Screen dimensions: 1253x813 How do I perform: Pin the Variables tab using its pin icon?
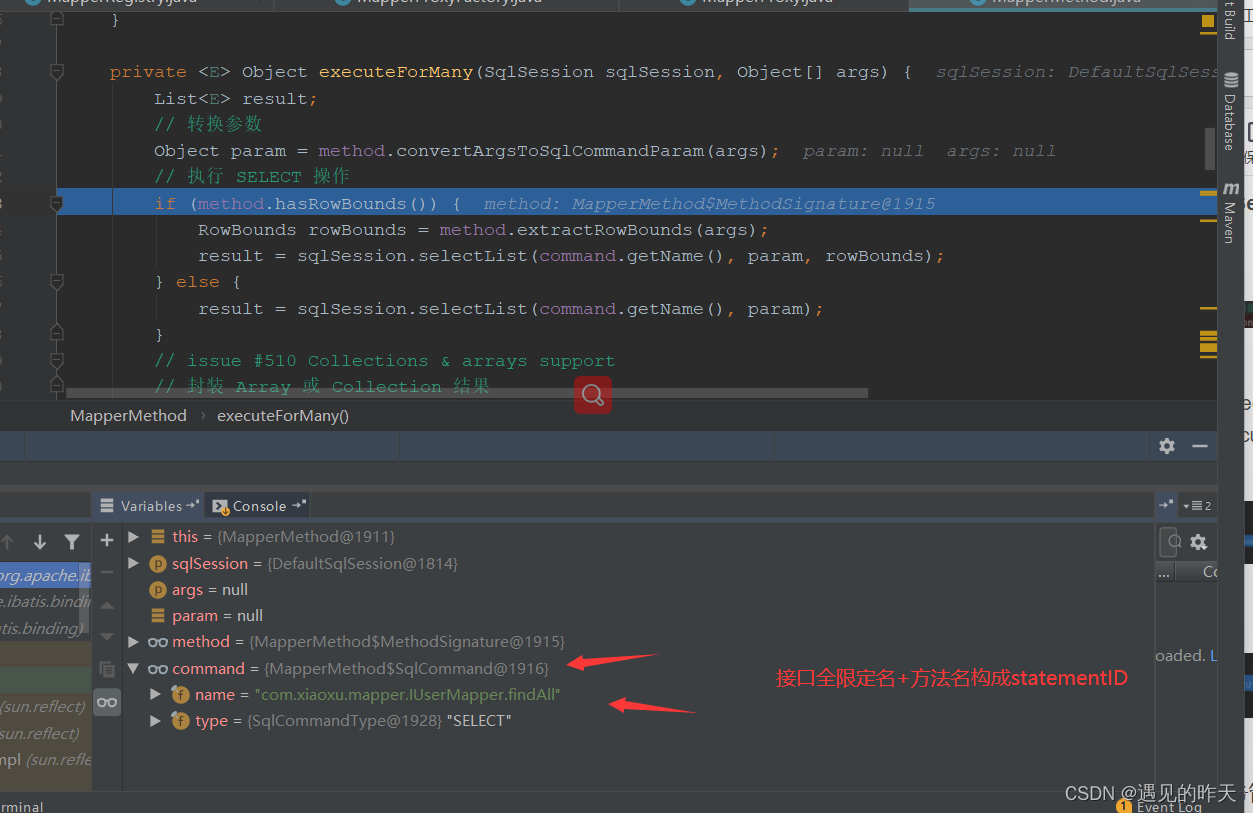pos(193,505)
